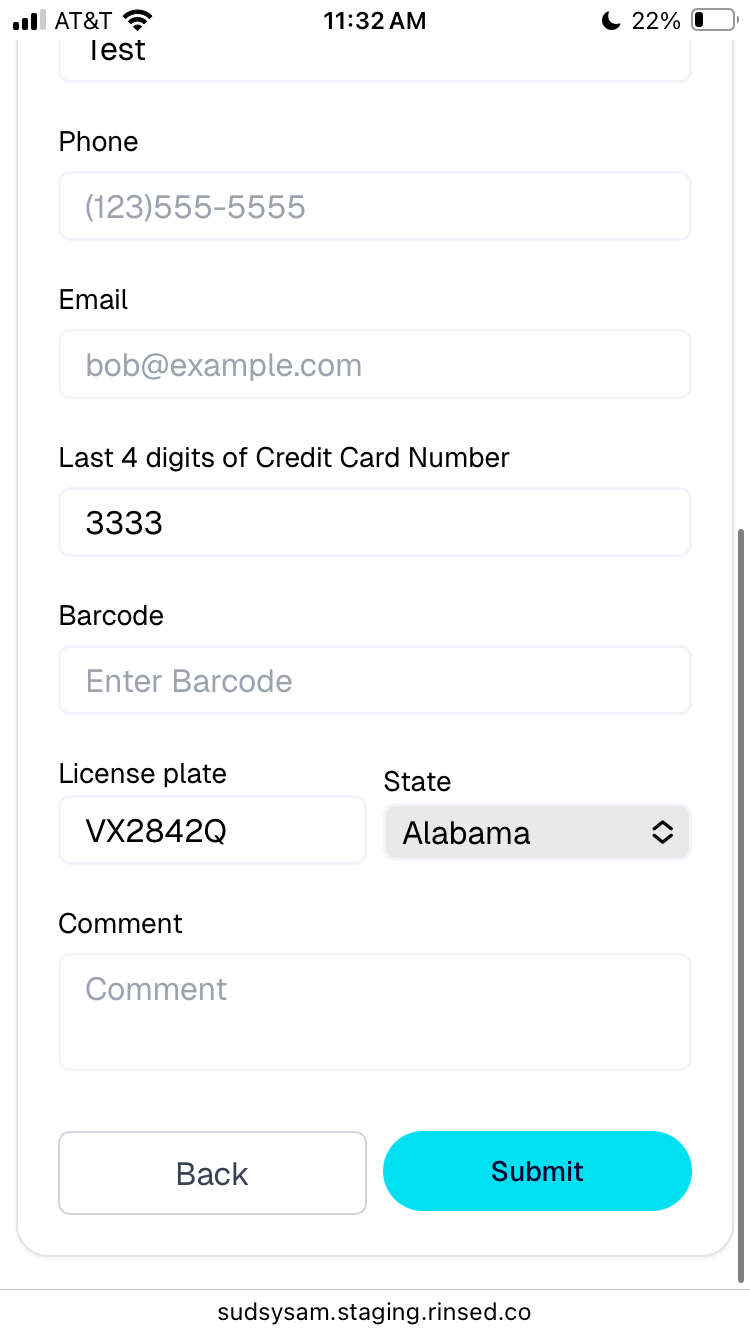Select the Email input field
Viewport: 750px width, 1334px height.
375,364
